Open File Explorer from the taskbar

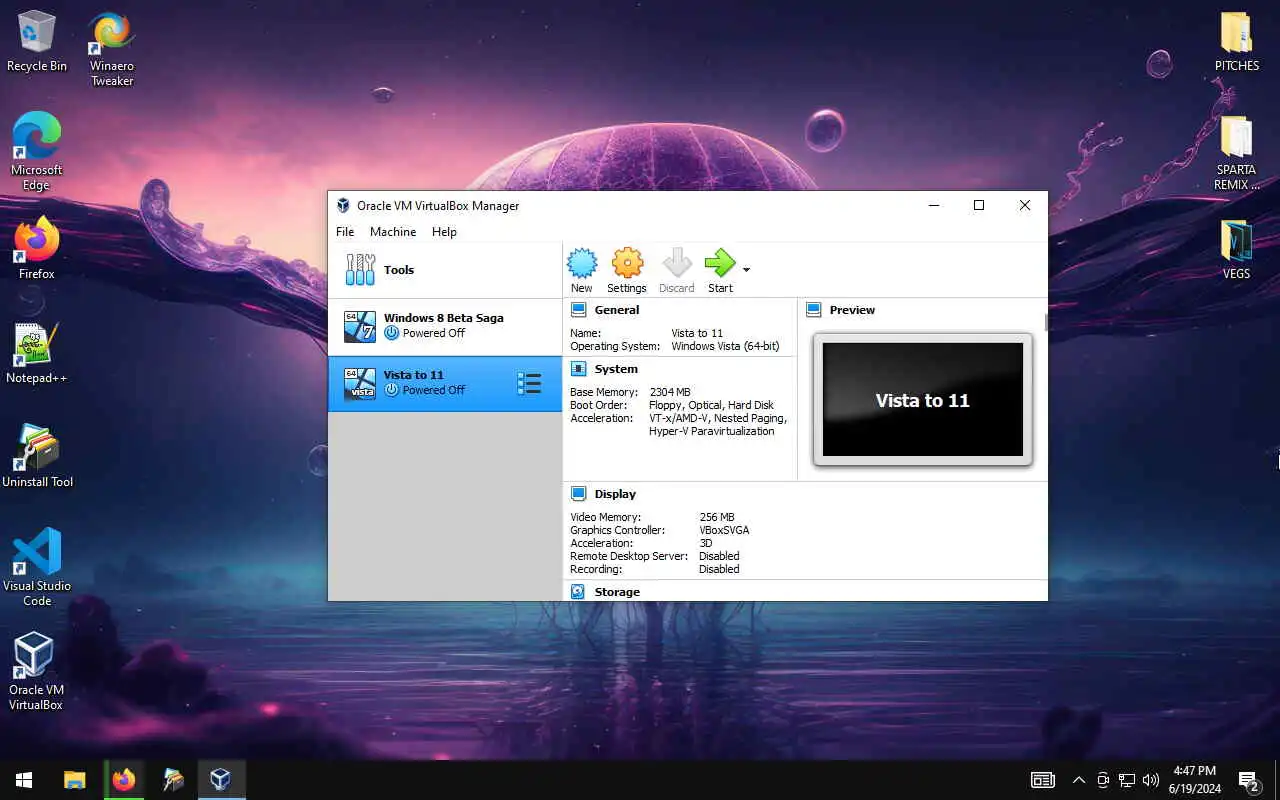click(x=75, y=780)
